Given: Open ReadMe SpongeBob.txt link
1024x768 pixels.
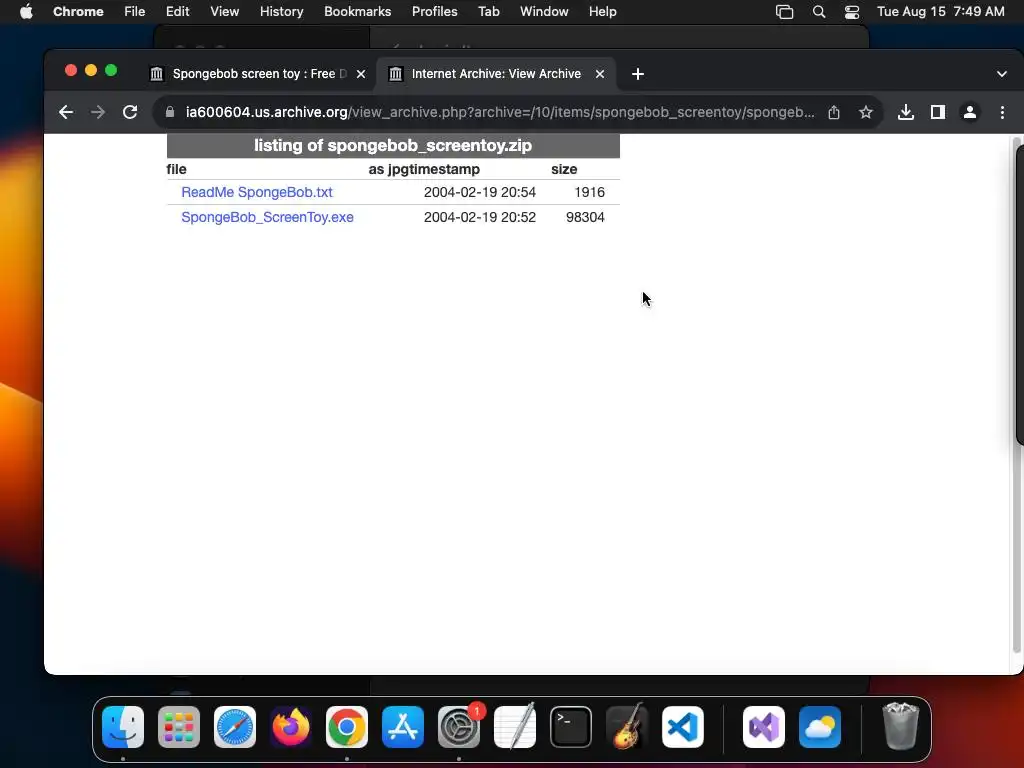Looking at the screenshot, I should point(257,192).
